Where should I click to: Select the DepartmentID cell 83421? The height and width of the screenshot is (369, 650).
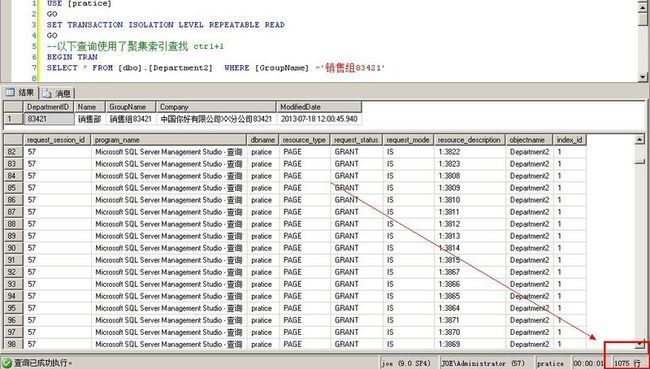(x=49, y=119)
